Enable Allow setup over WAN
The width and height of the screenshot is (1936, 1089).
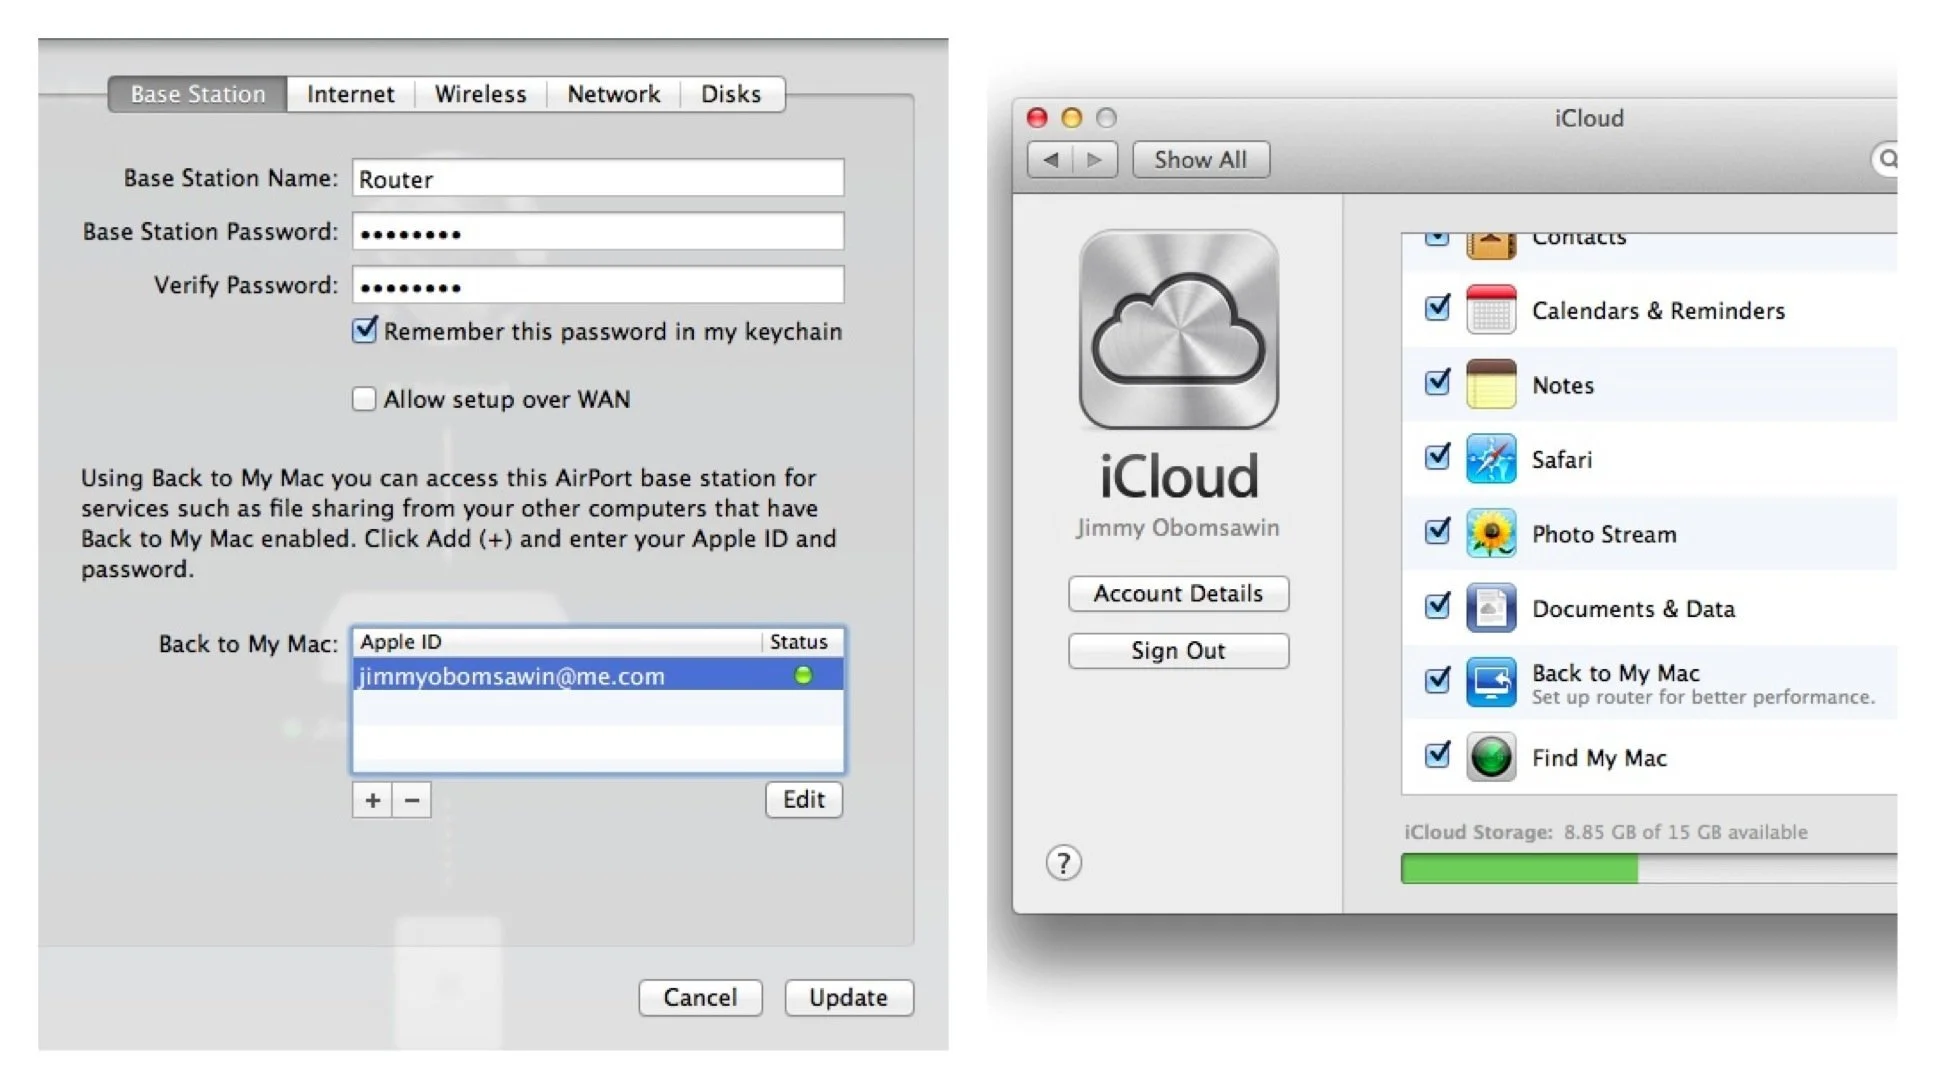(x=364, y=399)
